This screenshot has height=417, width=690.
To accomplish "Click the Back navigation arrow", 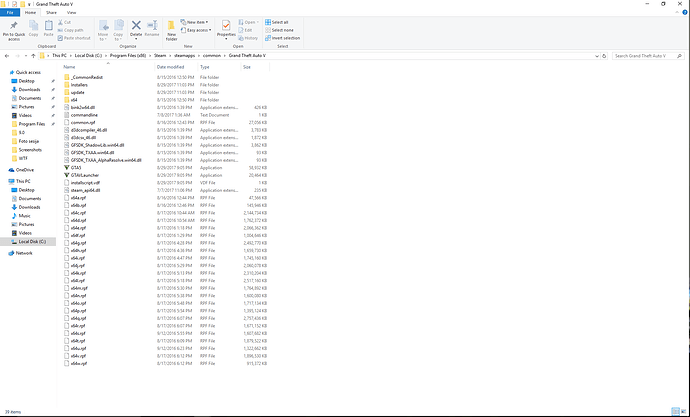I will click(x=7, y=56).
